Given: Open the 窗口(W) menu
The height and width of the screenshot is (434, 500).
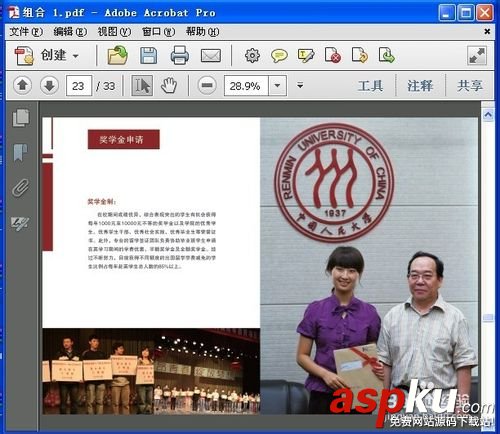Looking at the screenshot, I should pyautogui.click(x=158, y=32).
